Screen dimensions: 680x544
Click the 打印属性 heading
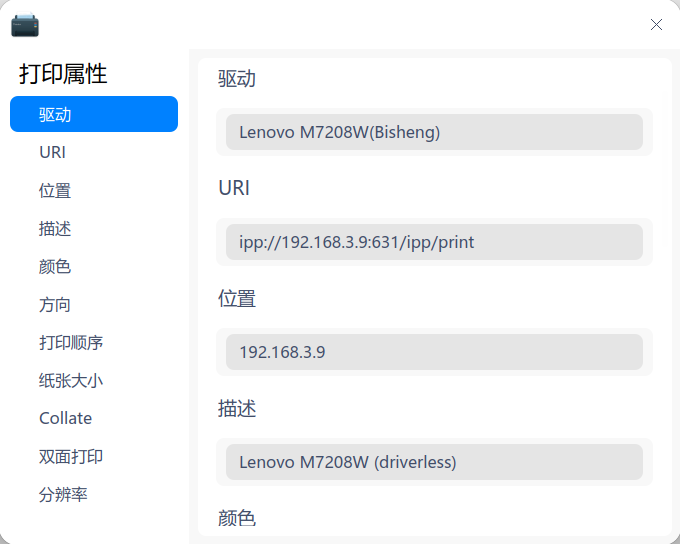pos(63,73)
